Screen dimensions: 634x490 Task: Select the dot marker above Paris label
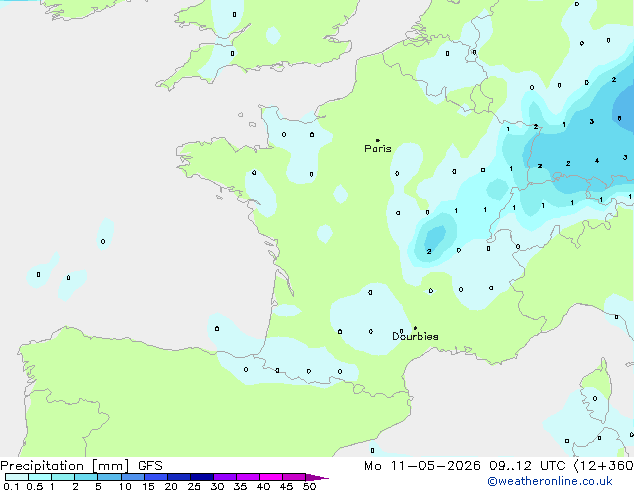click(378, 140)
